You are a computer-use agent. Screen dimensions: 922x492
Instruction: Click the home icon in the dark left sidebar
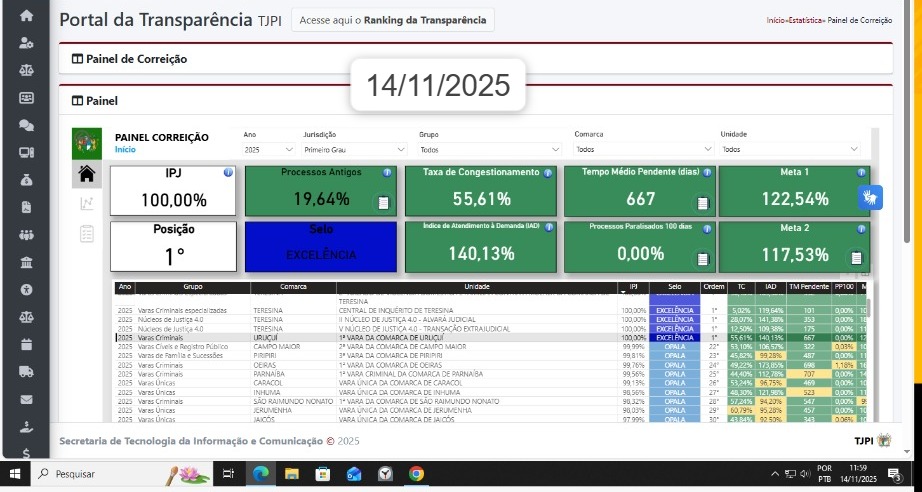coord(26,16)
